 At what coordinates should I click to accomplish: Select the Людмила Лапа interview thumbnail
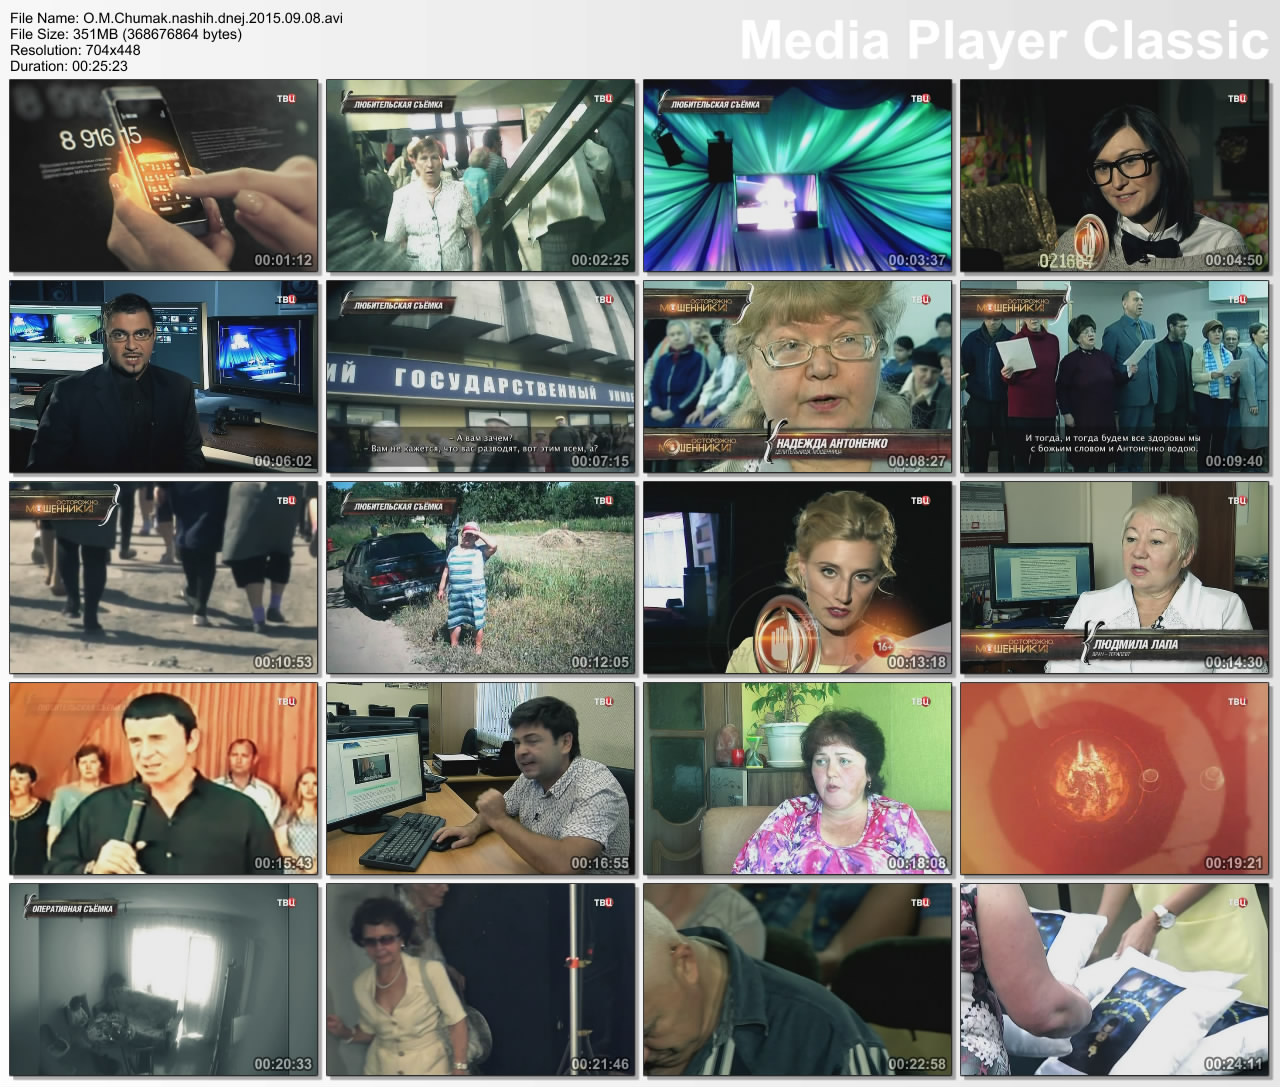tap(1115, 578)
